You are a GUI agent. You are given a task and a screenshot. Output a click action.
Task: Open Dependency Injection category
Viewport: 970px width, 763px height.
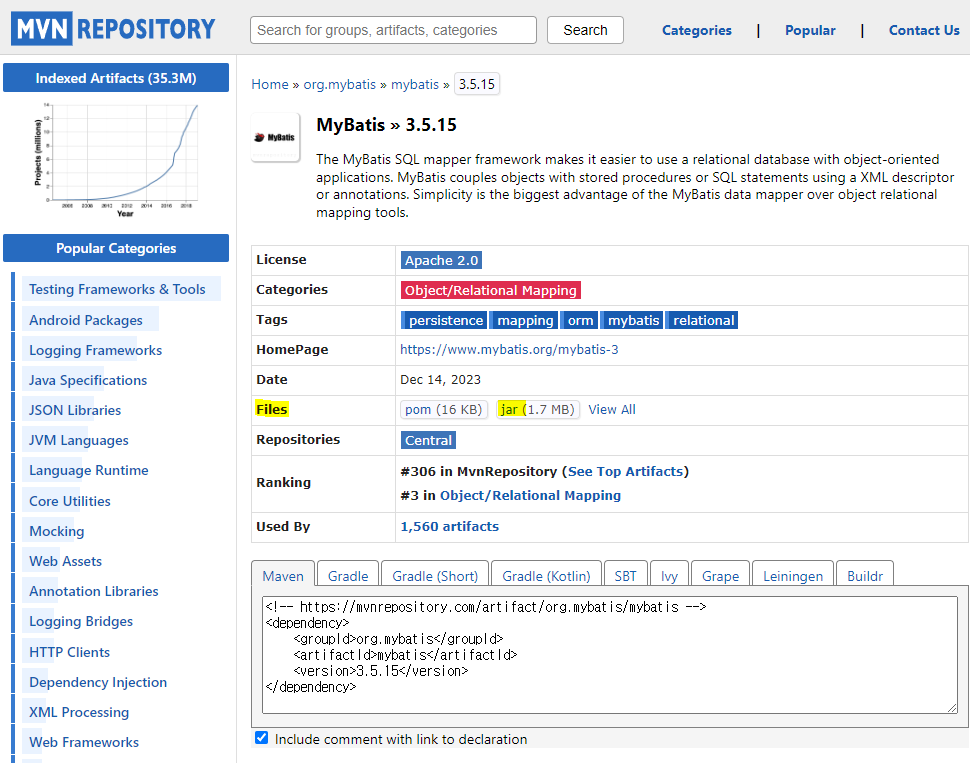pyautogui.click(x=98, y=683)
